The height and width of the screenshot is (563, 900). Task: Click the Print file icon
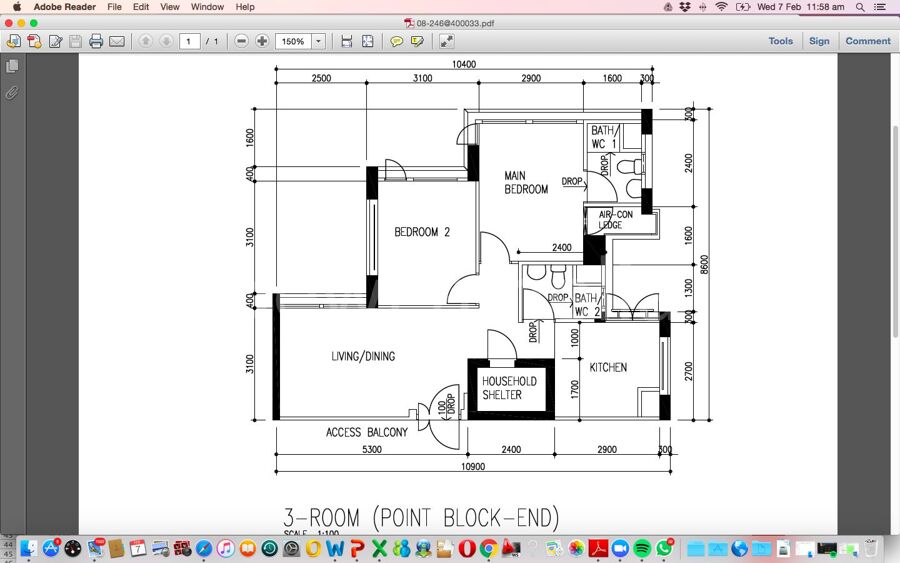(96, 41)
